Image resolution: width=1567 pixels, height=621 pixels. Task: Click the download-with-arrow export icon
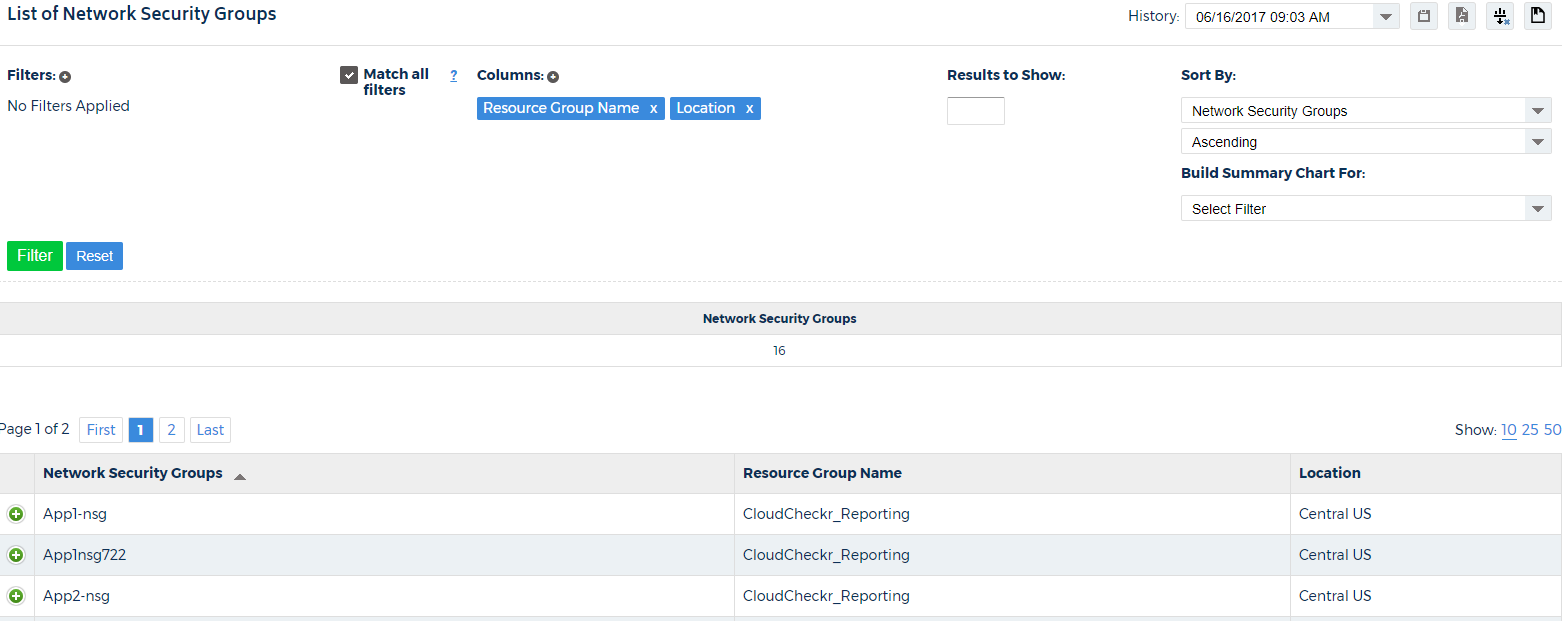pyautogui.click(x=1500, y=16)
